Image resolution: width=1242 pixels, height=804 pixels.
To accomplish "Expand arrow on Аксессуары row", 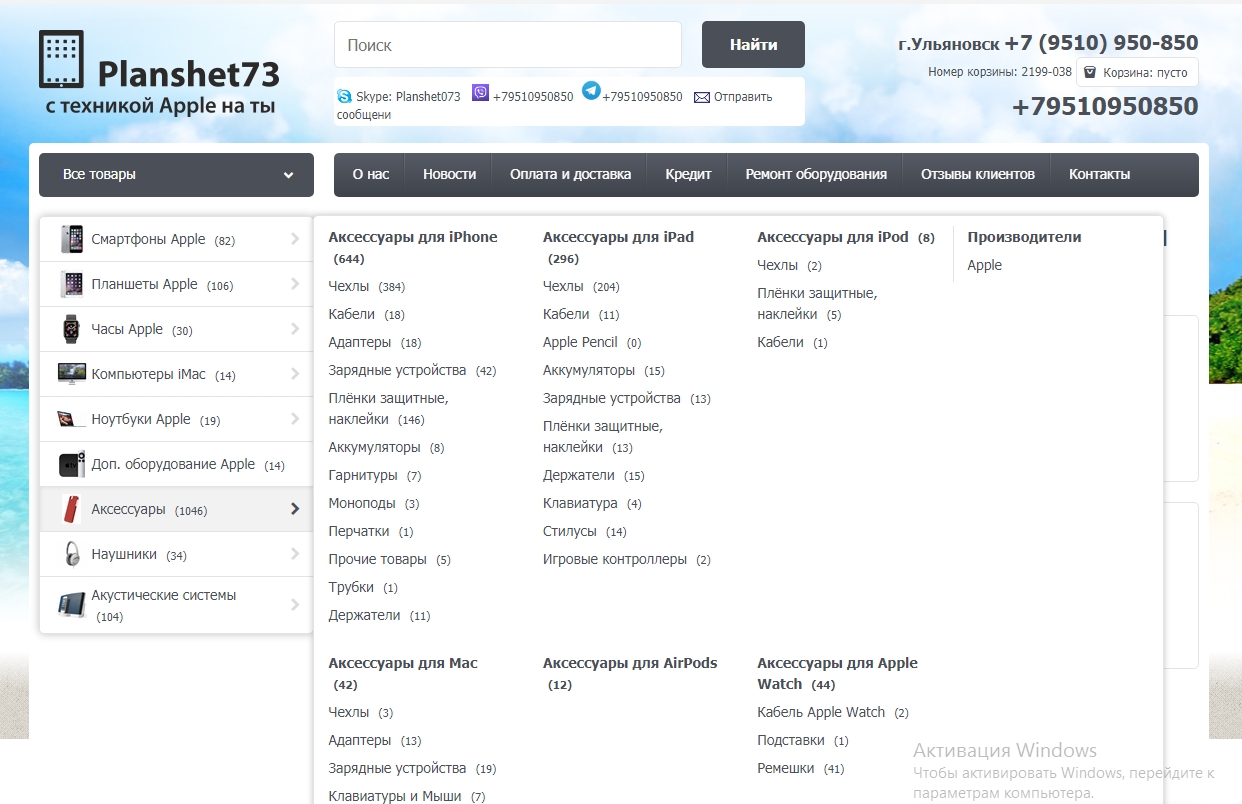I will tap(295, 509).
